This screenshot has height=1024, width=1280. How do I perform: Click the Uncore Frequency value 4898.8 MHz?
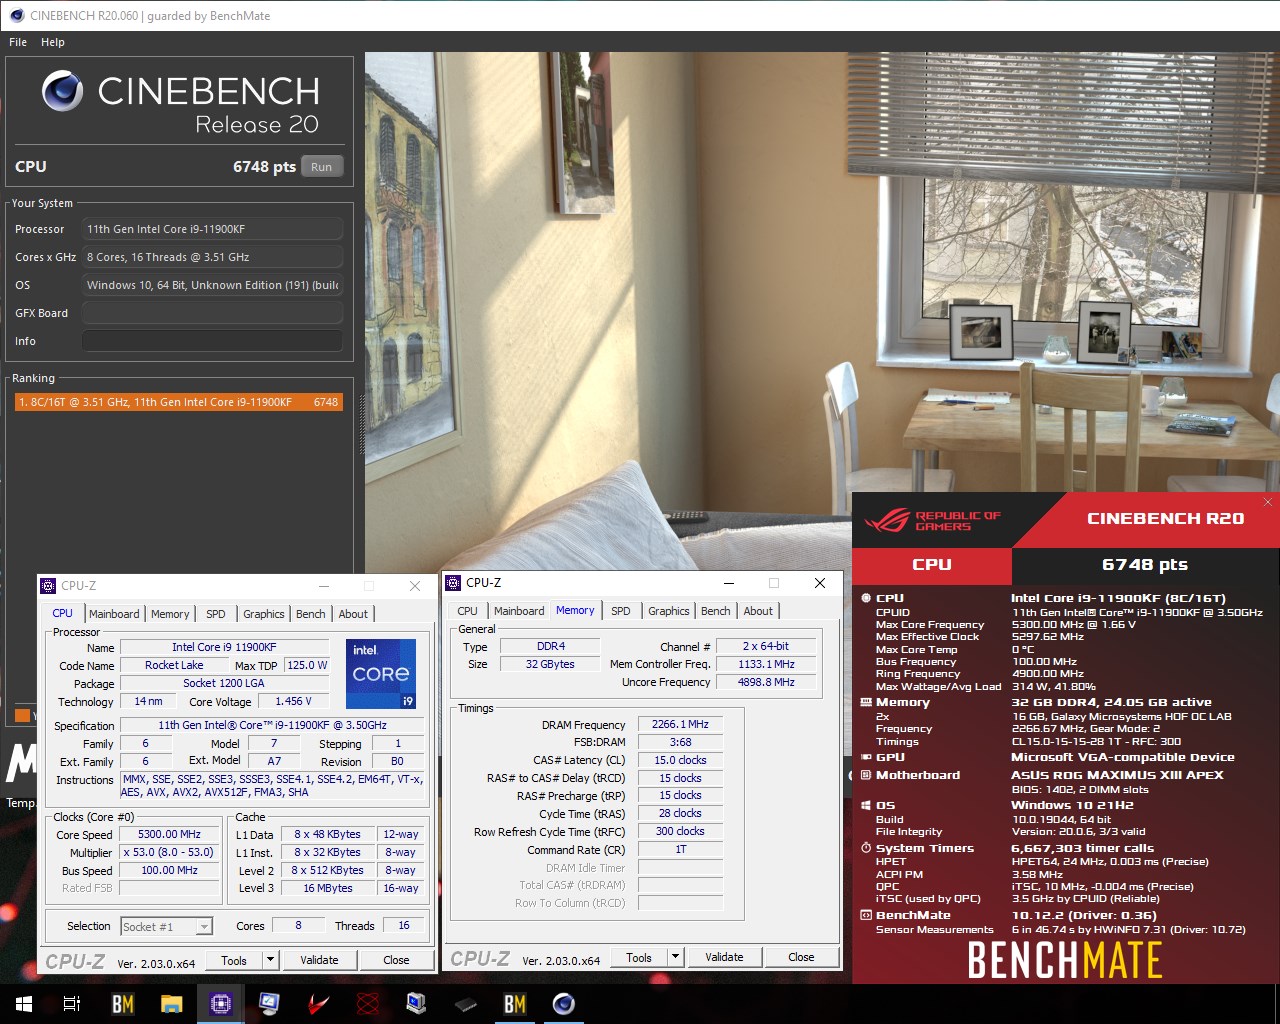point(766,682)
